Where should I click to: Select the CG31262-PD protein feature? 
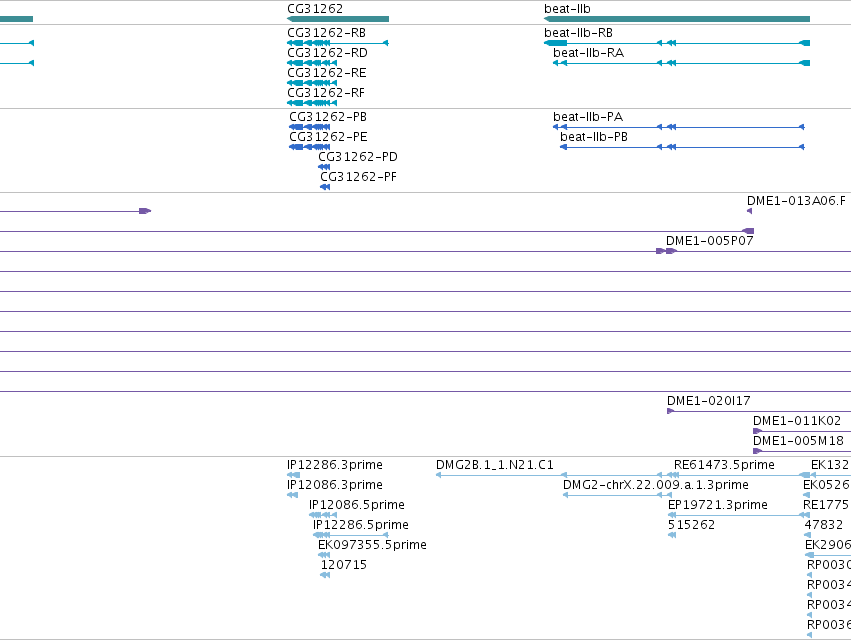coord(324,167)
